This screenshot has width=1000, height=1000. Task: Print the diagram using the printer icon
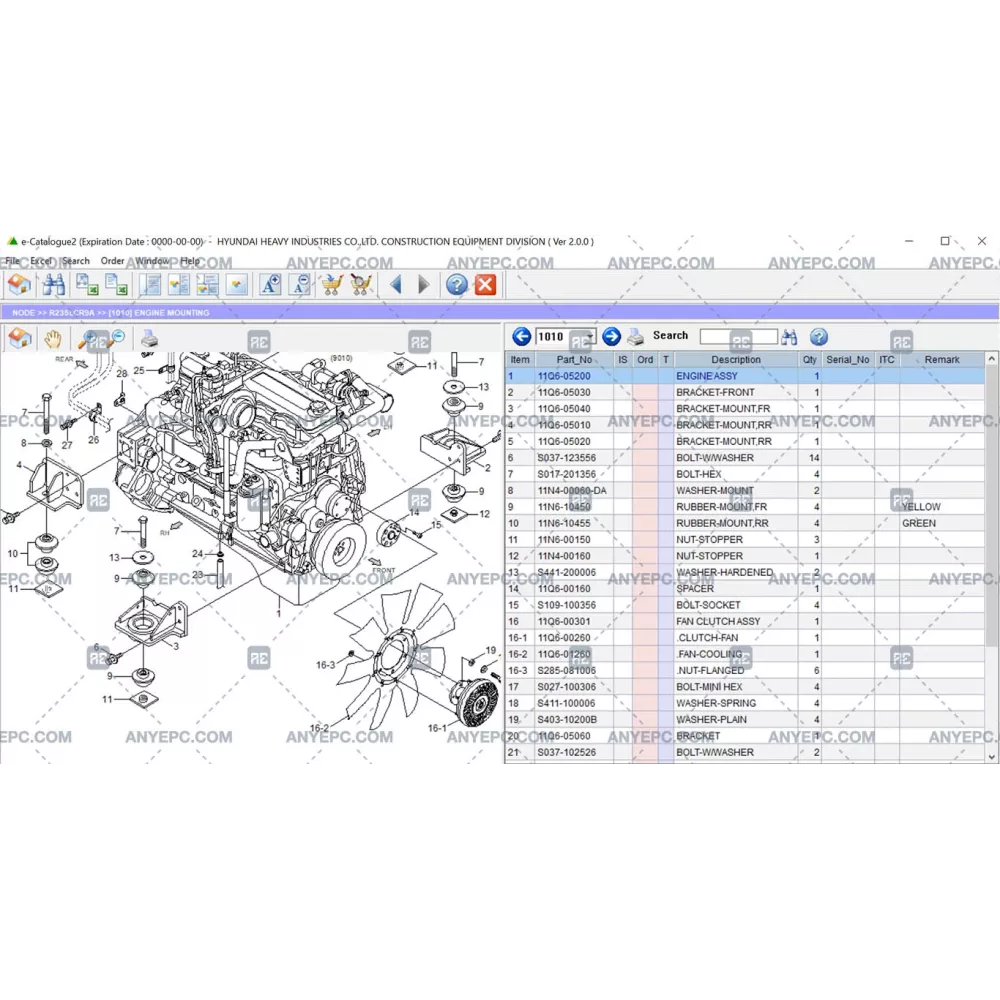[x=148, y=339]
